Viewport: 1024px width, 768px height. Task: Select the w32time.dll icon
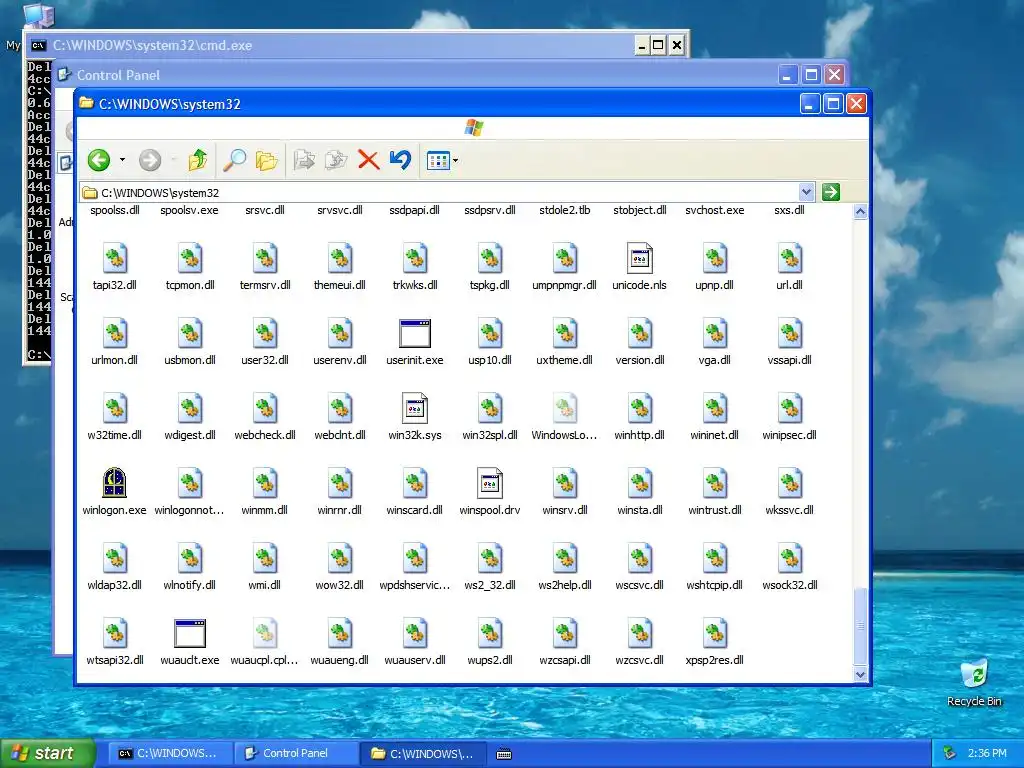coord(115,408)
